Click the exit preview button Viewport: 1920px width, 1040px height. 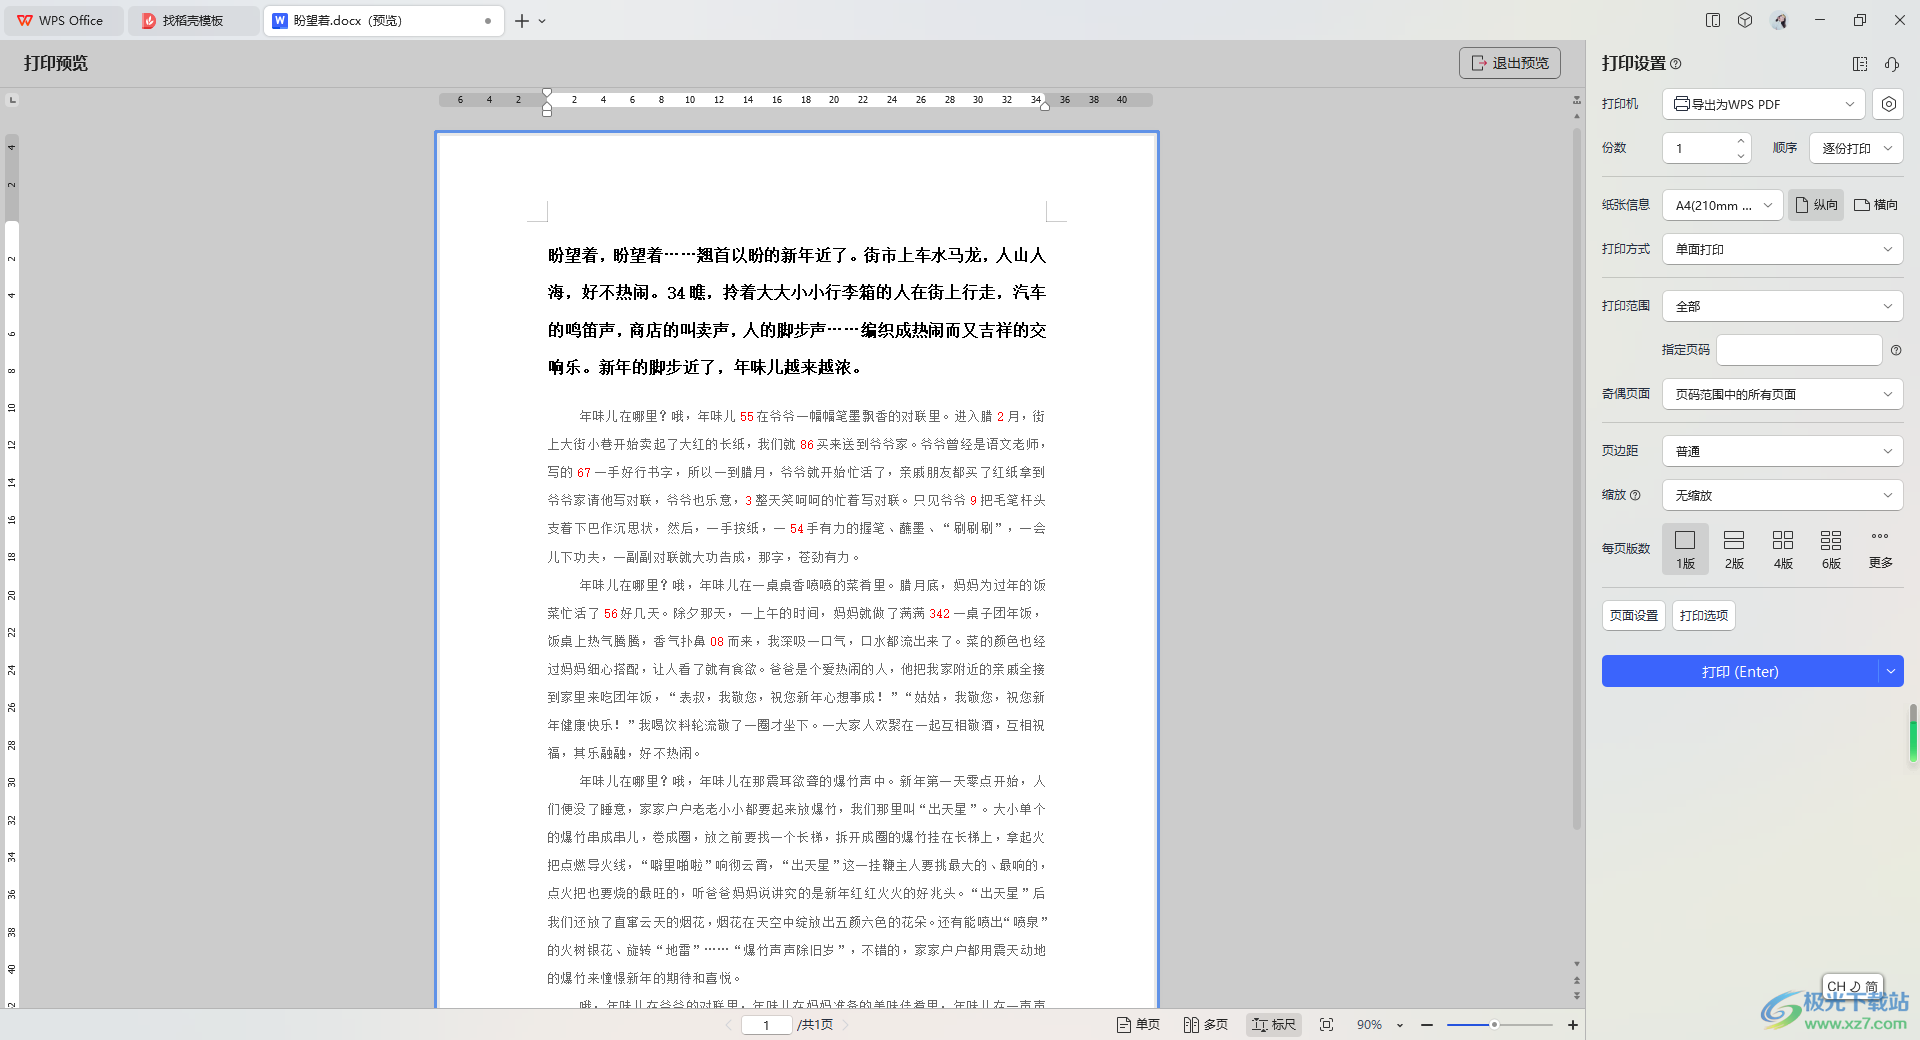tap(1509, 63)
